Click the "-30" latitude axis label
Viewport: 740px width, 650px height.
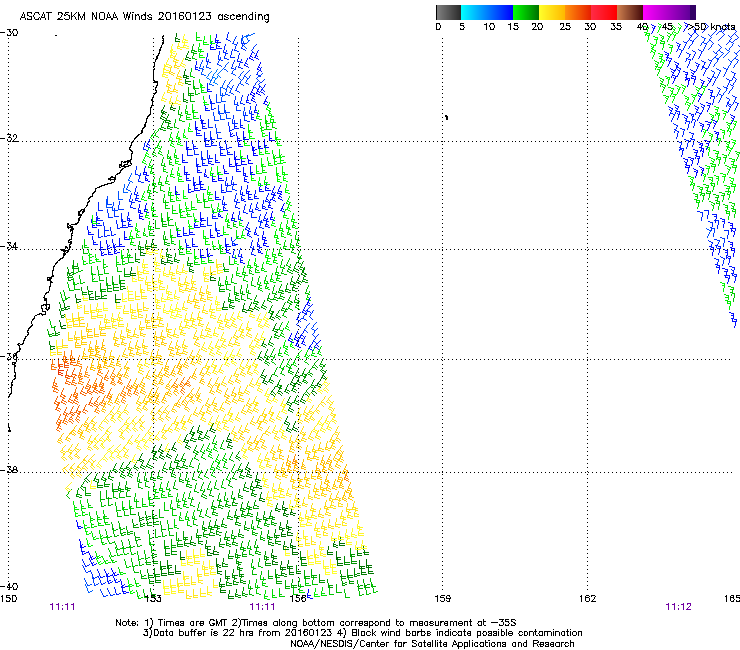9,33
